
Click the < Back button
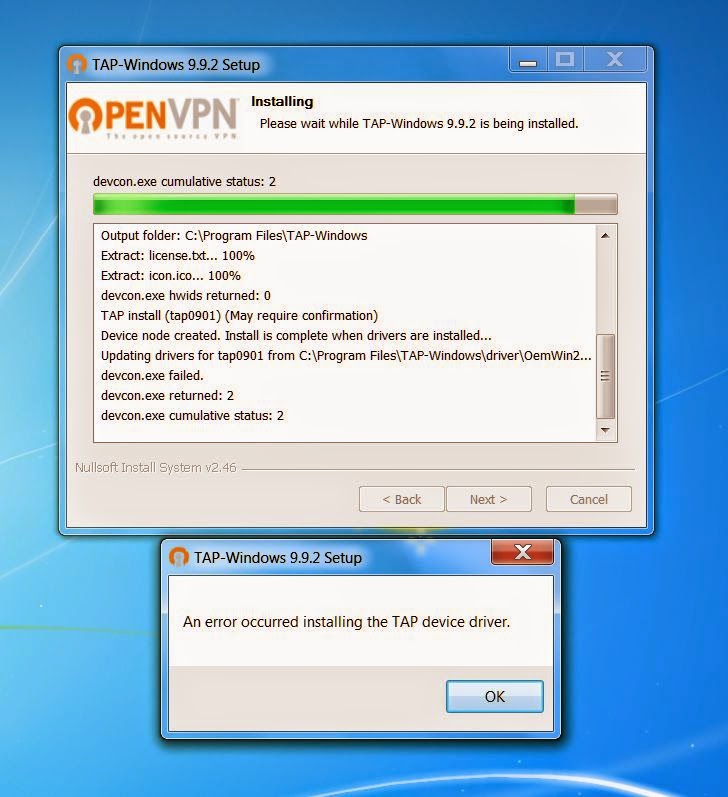[x=402, y=499]
